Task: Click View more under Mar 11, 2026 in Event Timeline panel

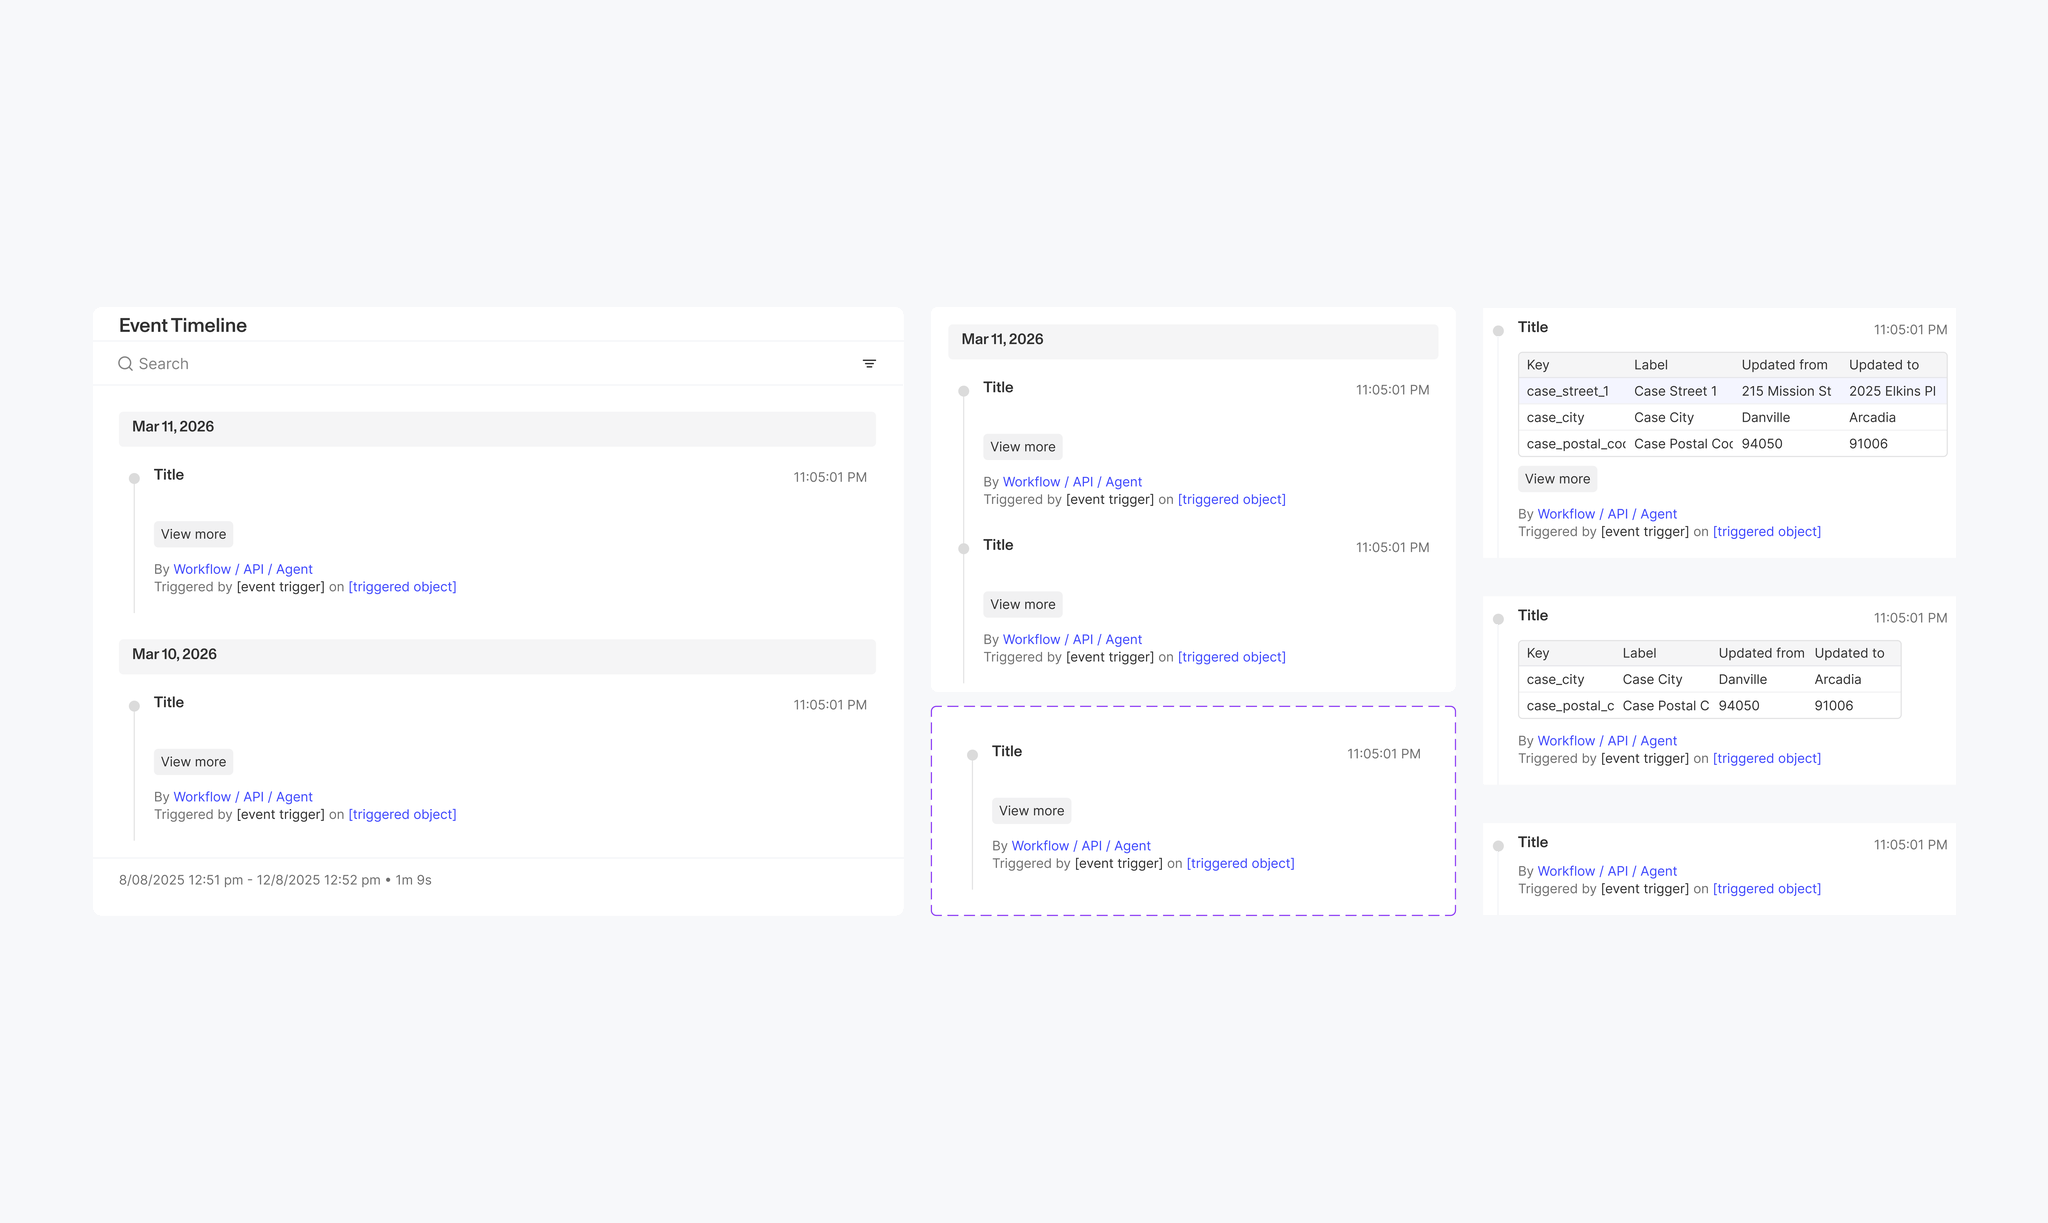Action: pos(193,534)
